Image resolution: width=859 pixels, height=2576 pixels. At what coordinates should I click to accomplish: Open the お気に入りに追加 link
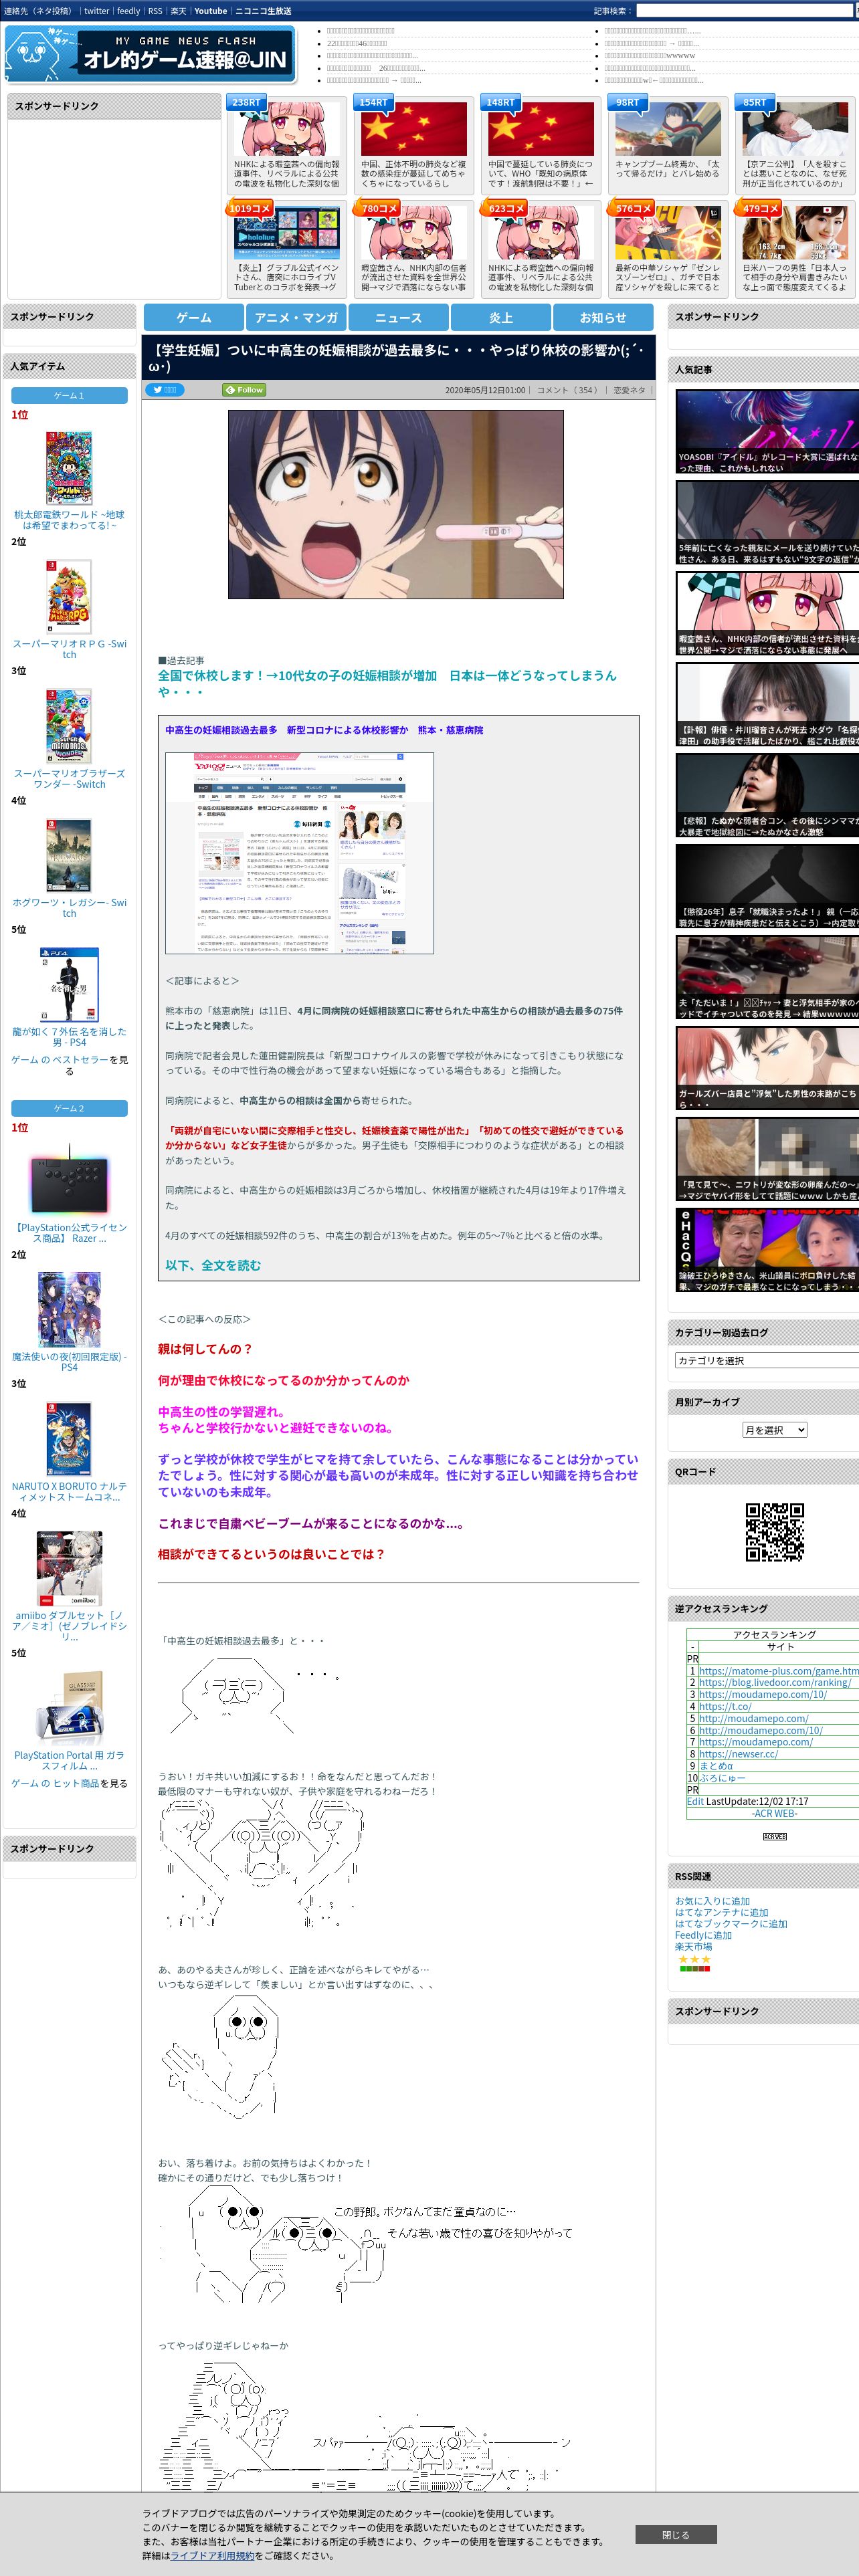[x=712, y=1901]
